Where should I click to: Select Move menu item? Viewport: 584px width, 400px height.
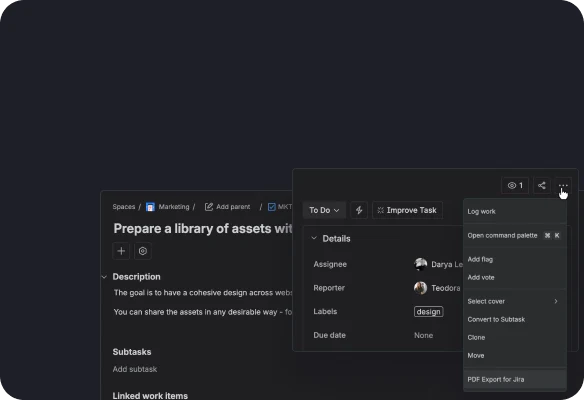pos(515,355)
